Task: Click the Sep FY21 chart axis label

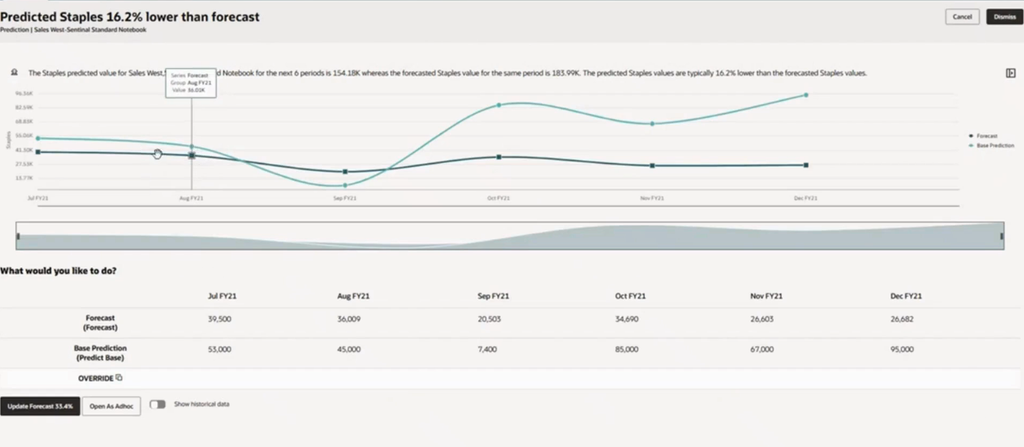Action: [x=345, y=198]
